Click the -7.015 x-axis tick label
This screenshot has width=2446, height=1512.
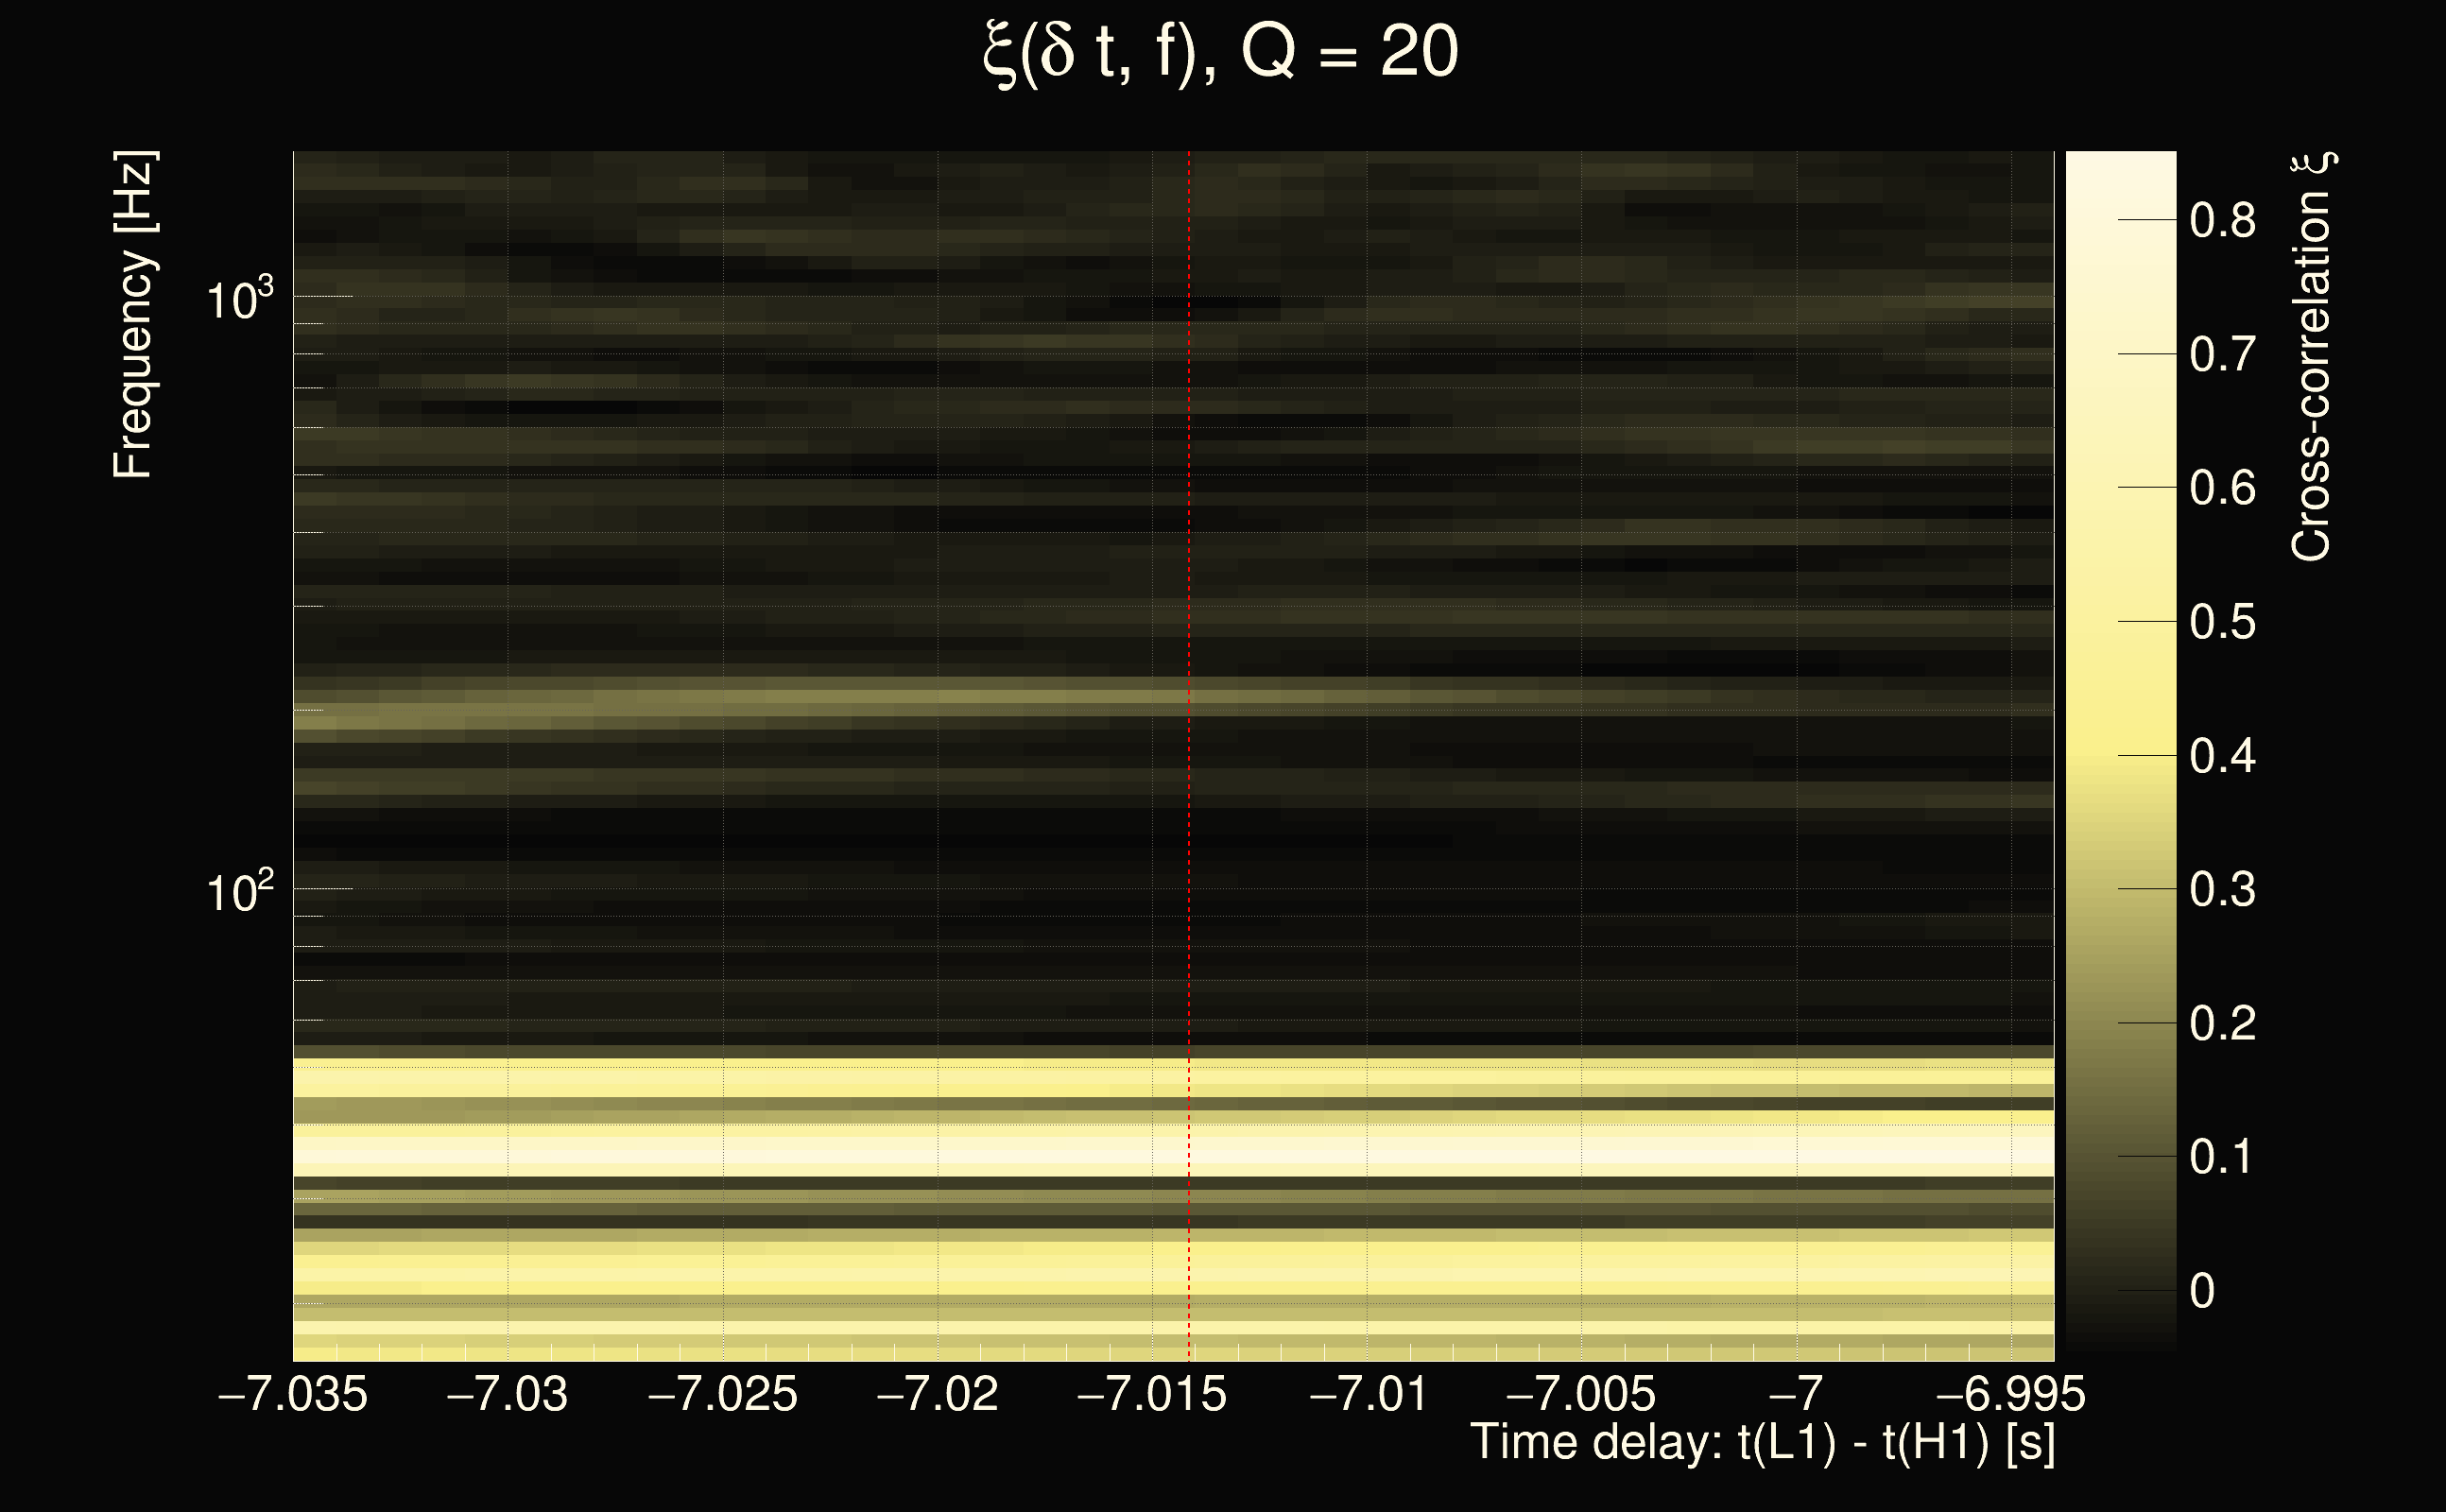click(1152, 1394)
